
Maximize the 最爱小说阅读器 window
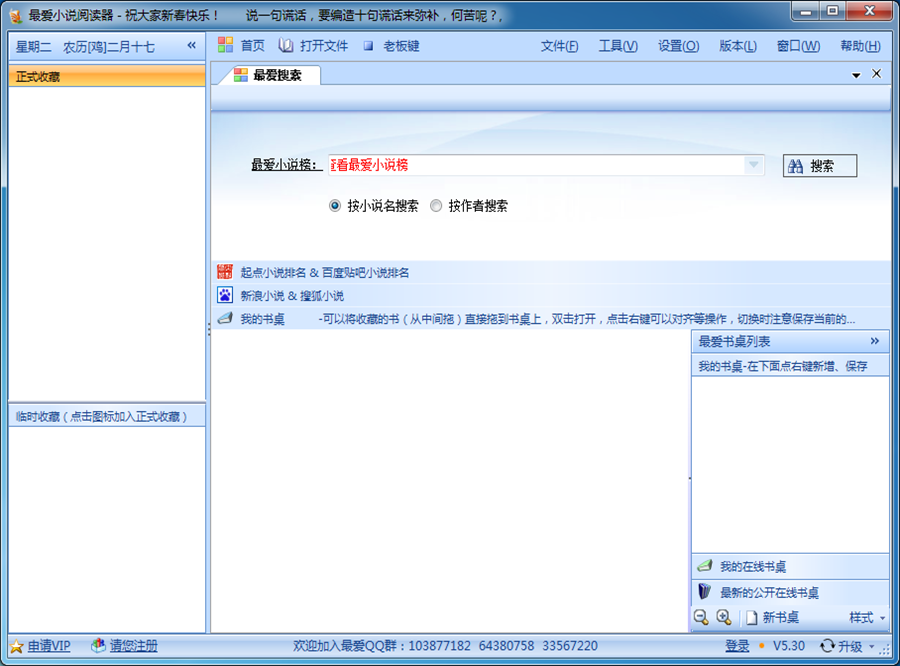832,11
